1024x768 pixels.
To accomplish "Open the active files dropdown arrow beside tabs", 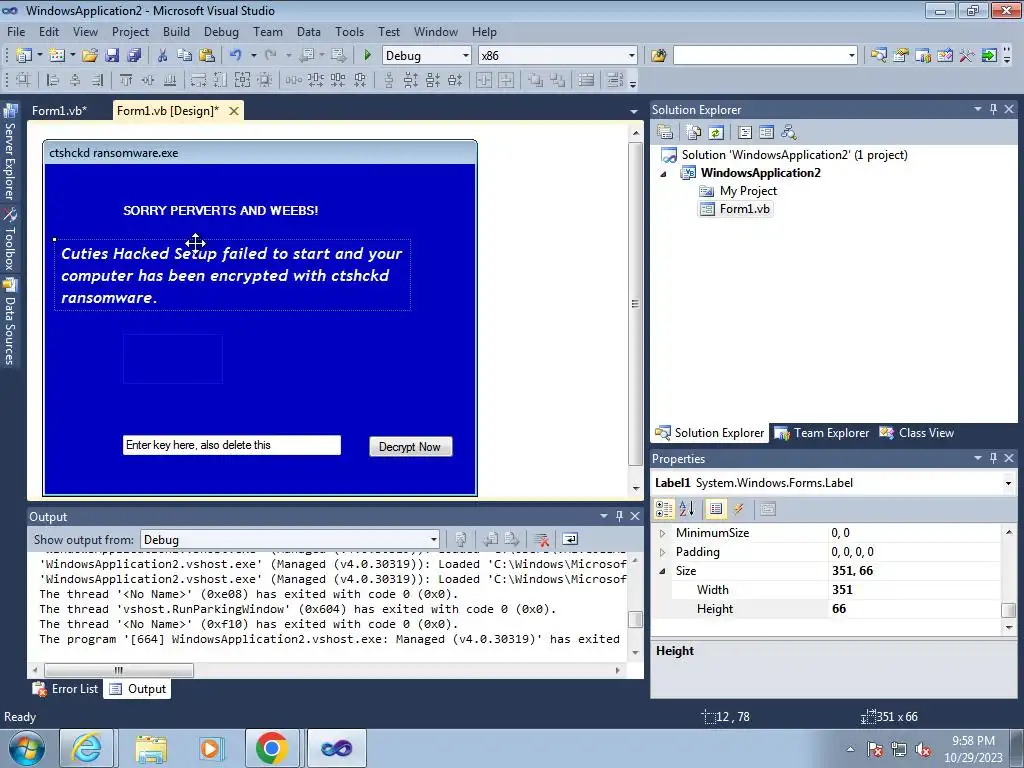I will point(633,112).
